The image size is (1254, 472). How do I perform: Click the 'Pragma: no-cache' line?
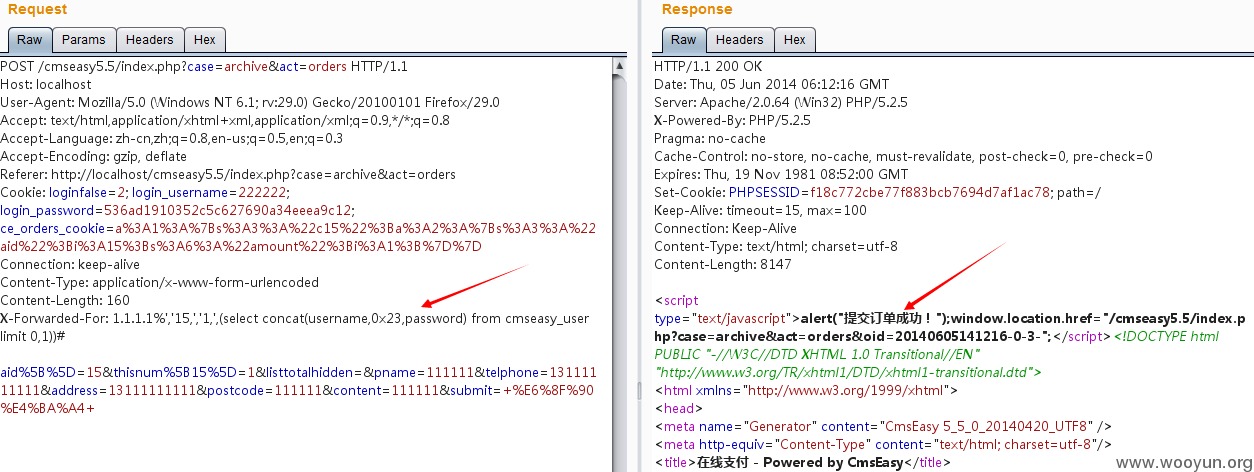coord(710,139)
